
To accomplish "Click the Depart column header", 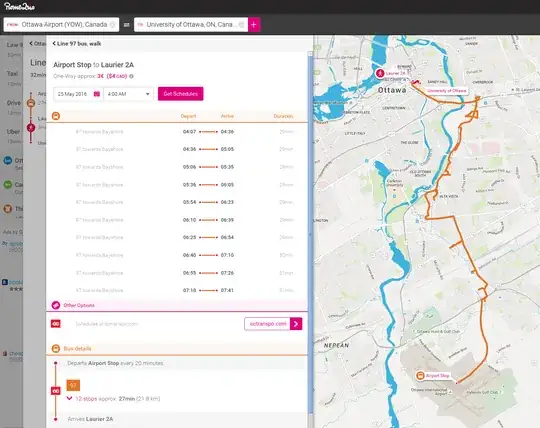I will [188, 116].
